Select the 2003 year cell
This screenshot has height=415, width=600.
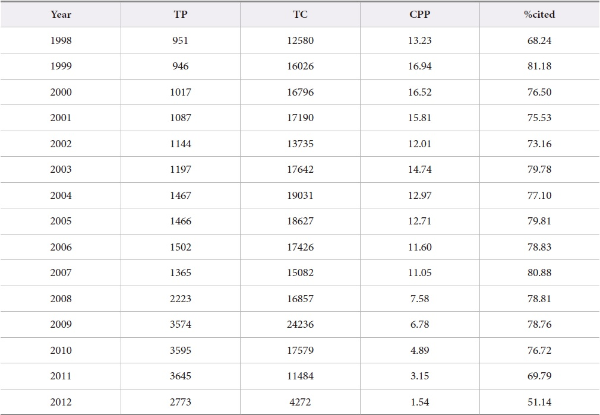[x=60, y=170]
